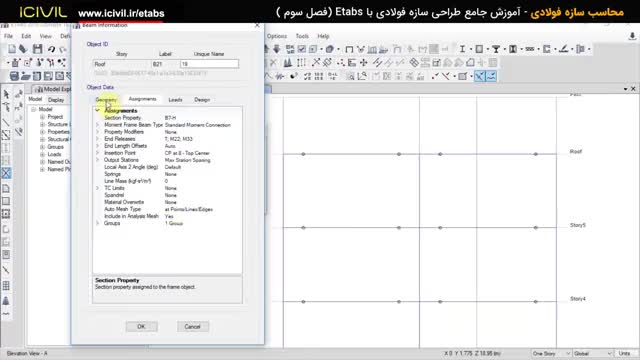Click the New Model icon
Viewport: 640px width, 360px height.
pos(12,49)
